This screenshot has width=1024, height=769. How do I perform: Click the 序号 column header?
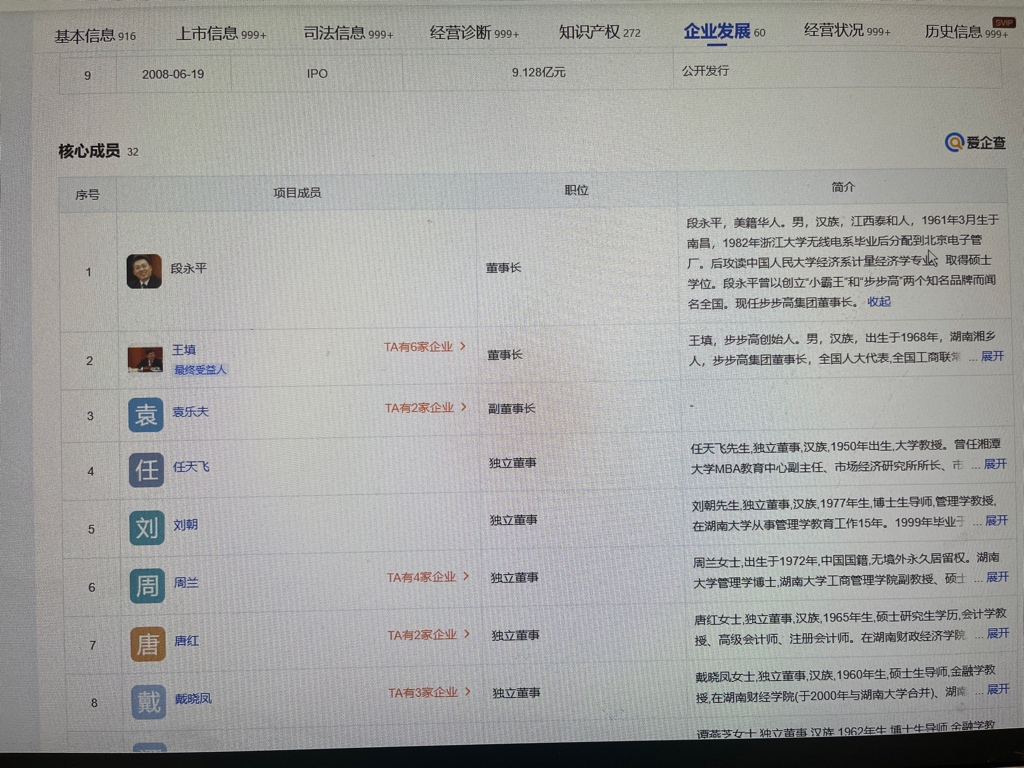click(87, 195)
